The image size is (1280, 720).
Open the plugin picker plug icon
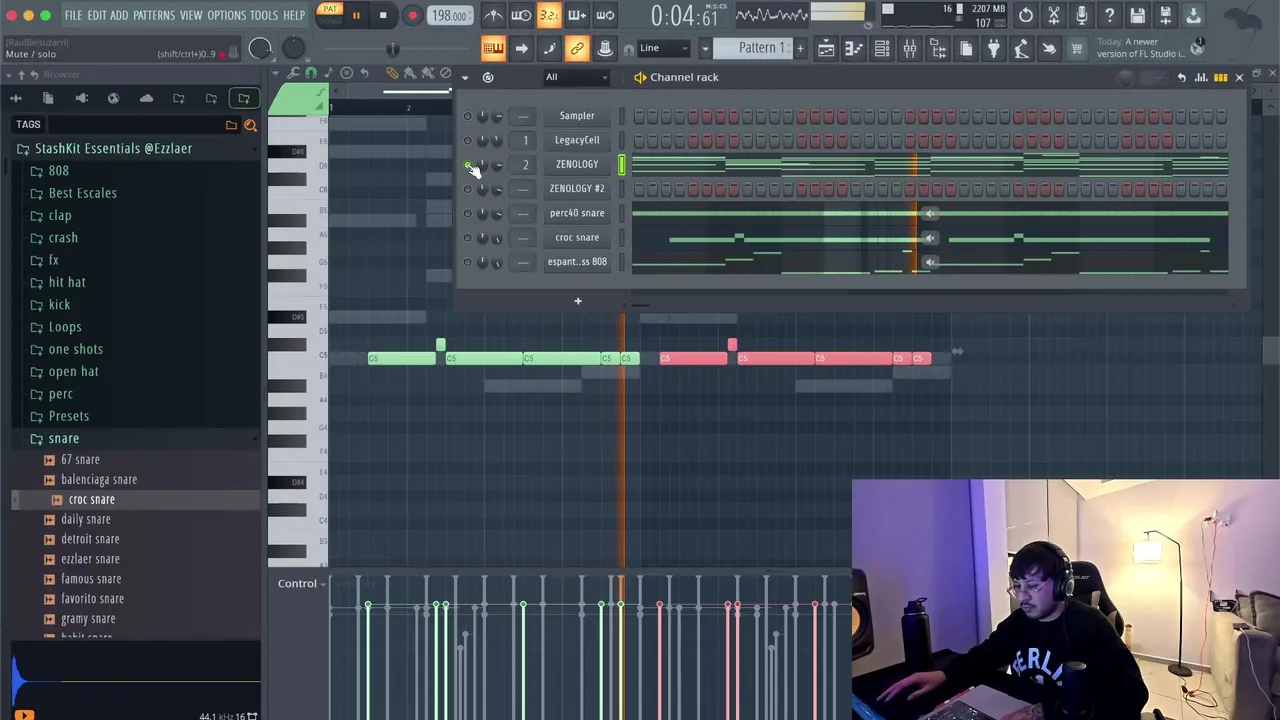point(993,48)
